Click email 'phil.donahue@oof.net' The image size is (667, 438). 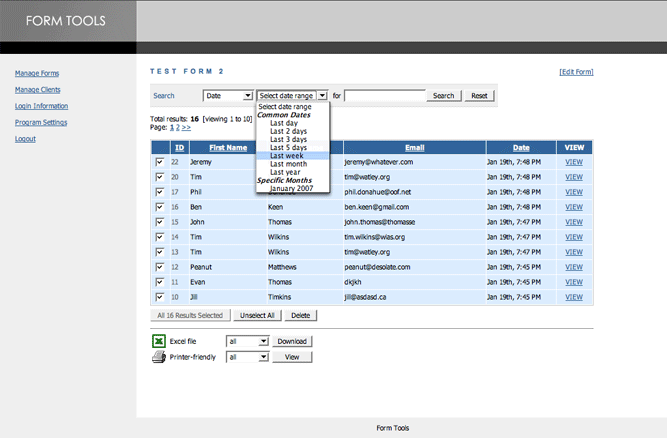tap(378, 192)
